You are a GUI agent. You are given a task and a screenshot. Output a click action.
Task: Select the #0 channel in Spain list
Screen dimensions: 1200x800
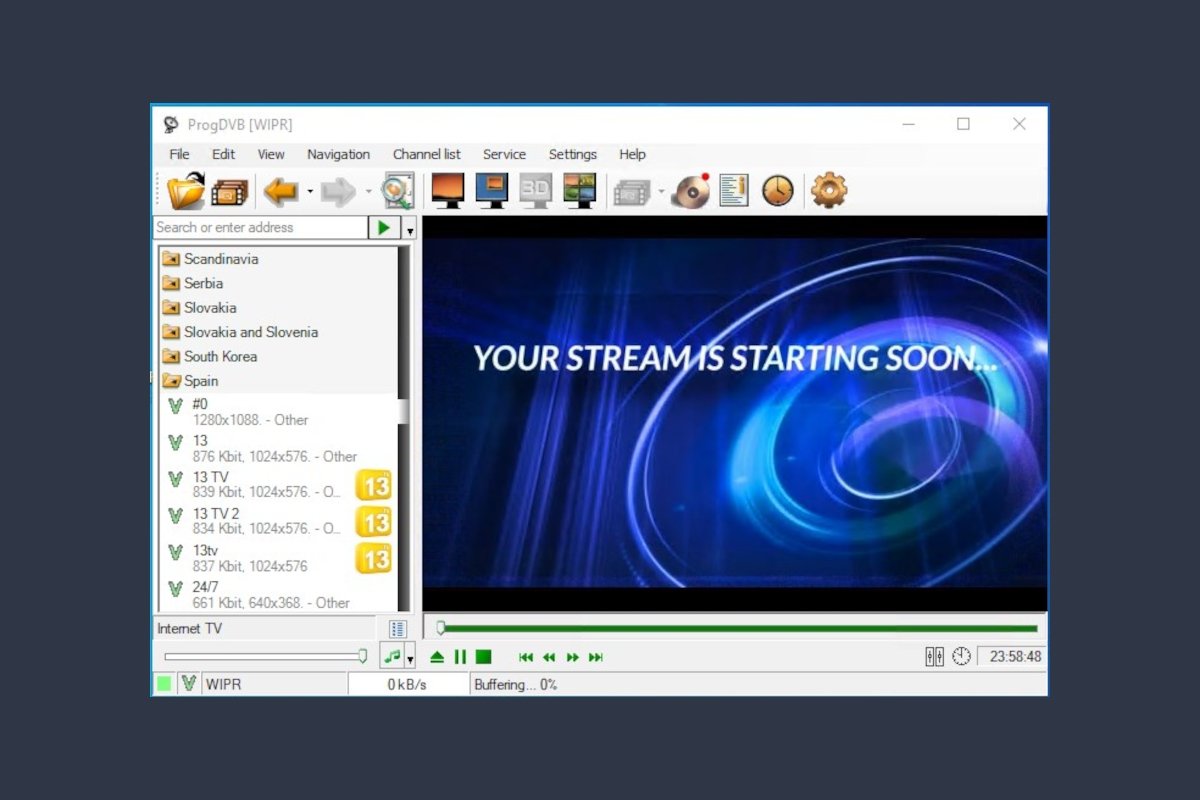pos(278,412)
